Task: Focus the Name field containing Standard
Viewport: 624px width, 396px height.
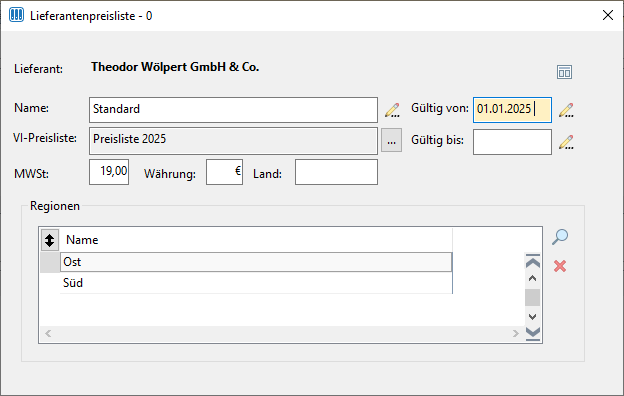Action: (x=233, y=110)
